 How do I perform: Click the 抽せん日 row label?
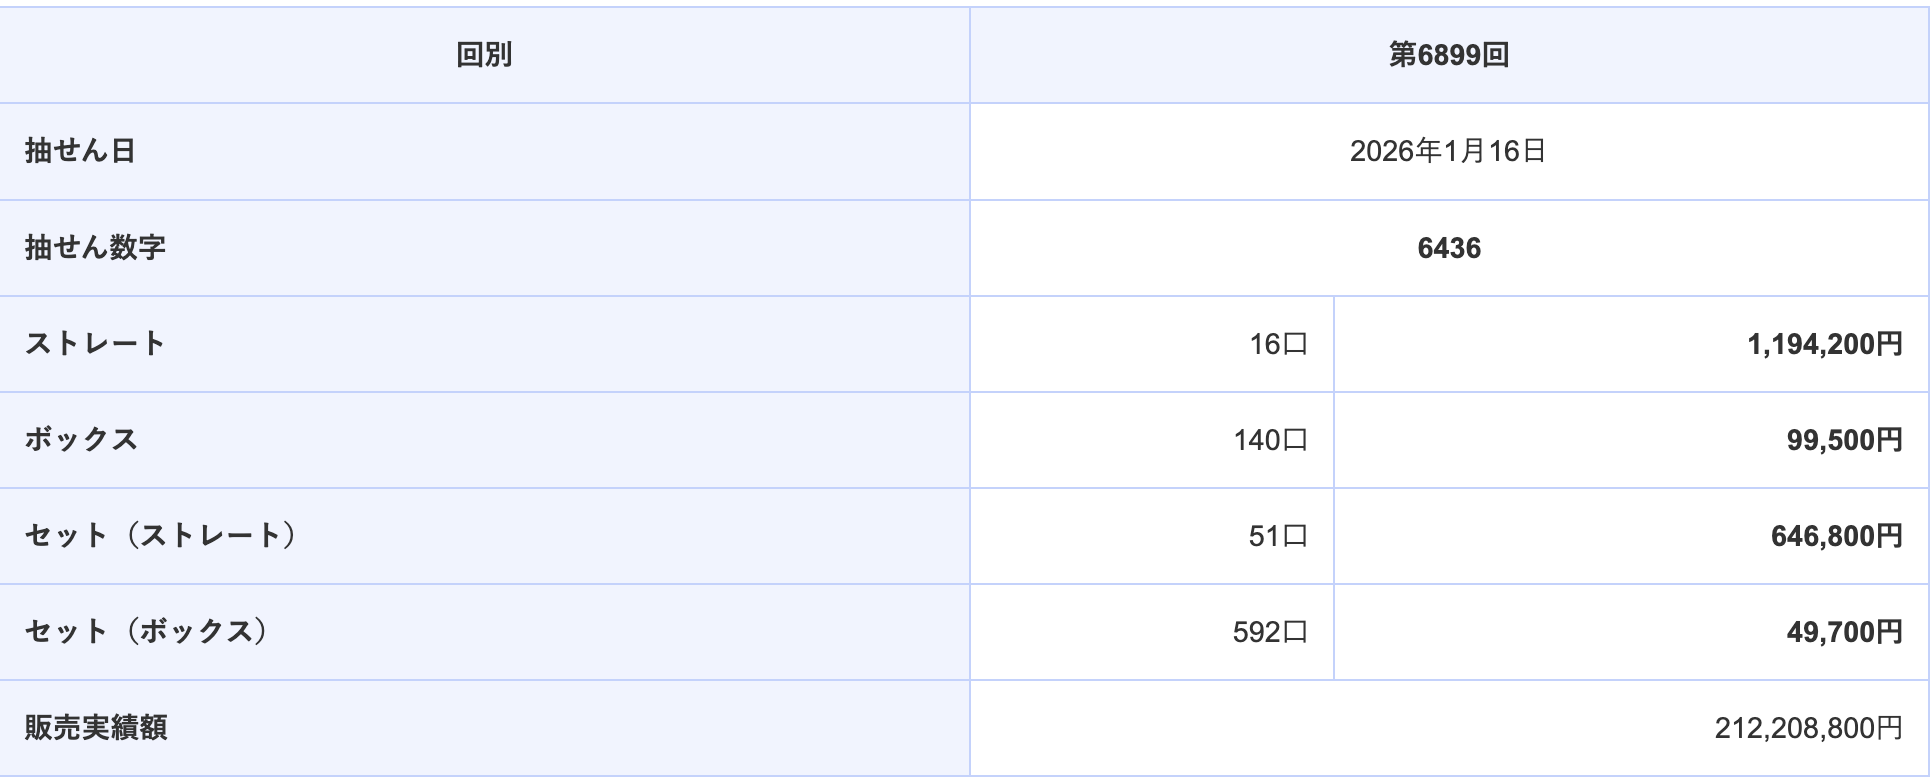pos(80,151)
